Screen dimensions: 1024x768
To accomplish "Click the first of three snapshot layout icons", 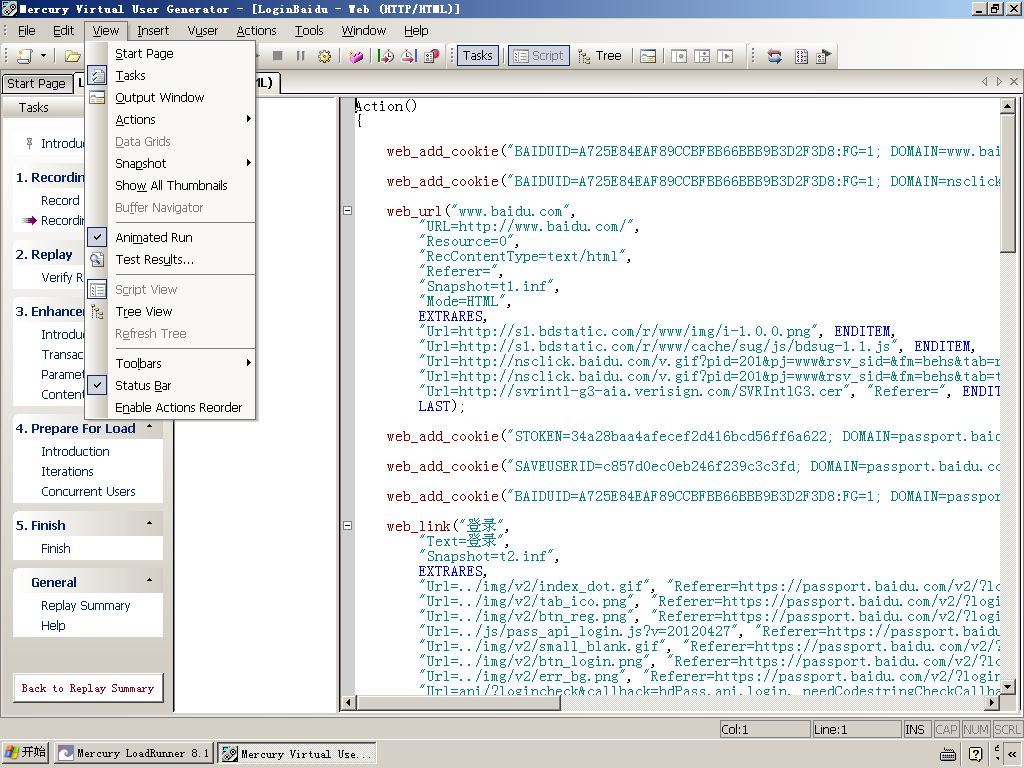I will [x=679, y=56].
